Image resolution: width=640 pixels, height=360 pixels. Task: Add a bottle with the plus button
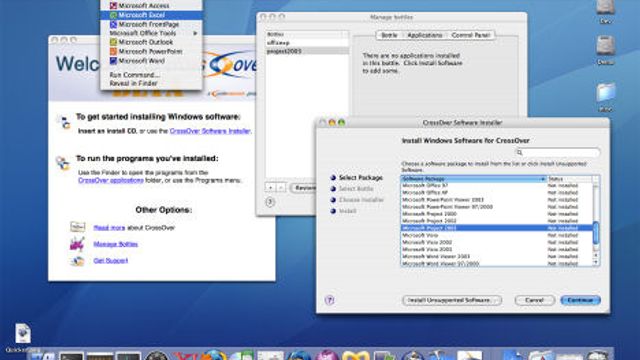pos(270,188)
